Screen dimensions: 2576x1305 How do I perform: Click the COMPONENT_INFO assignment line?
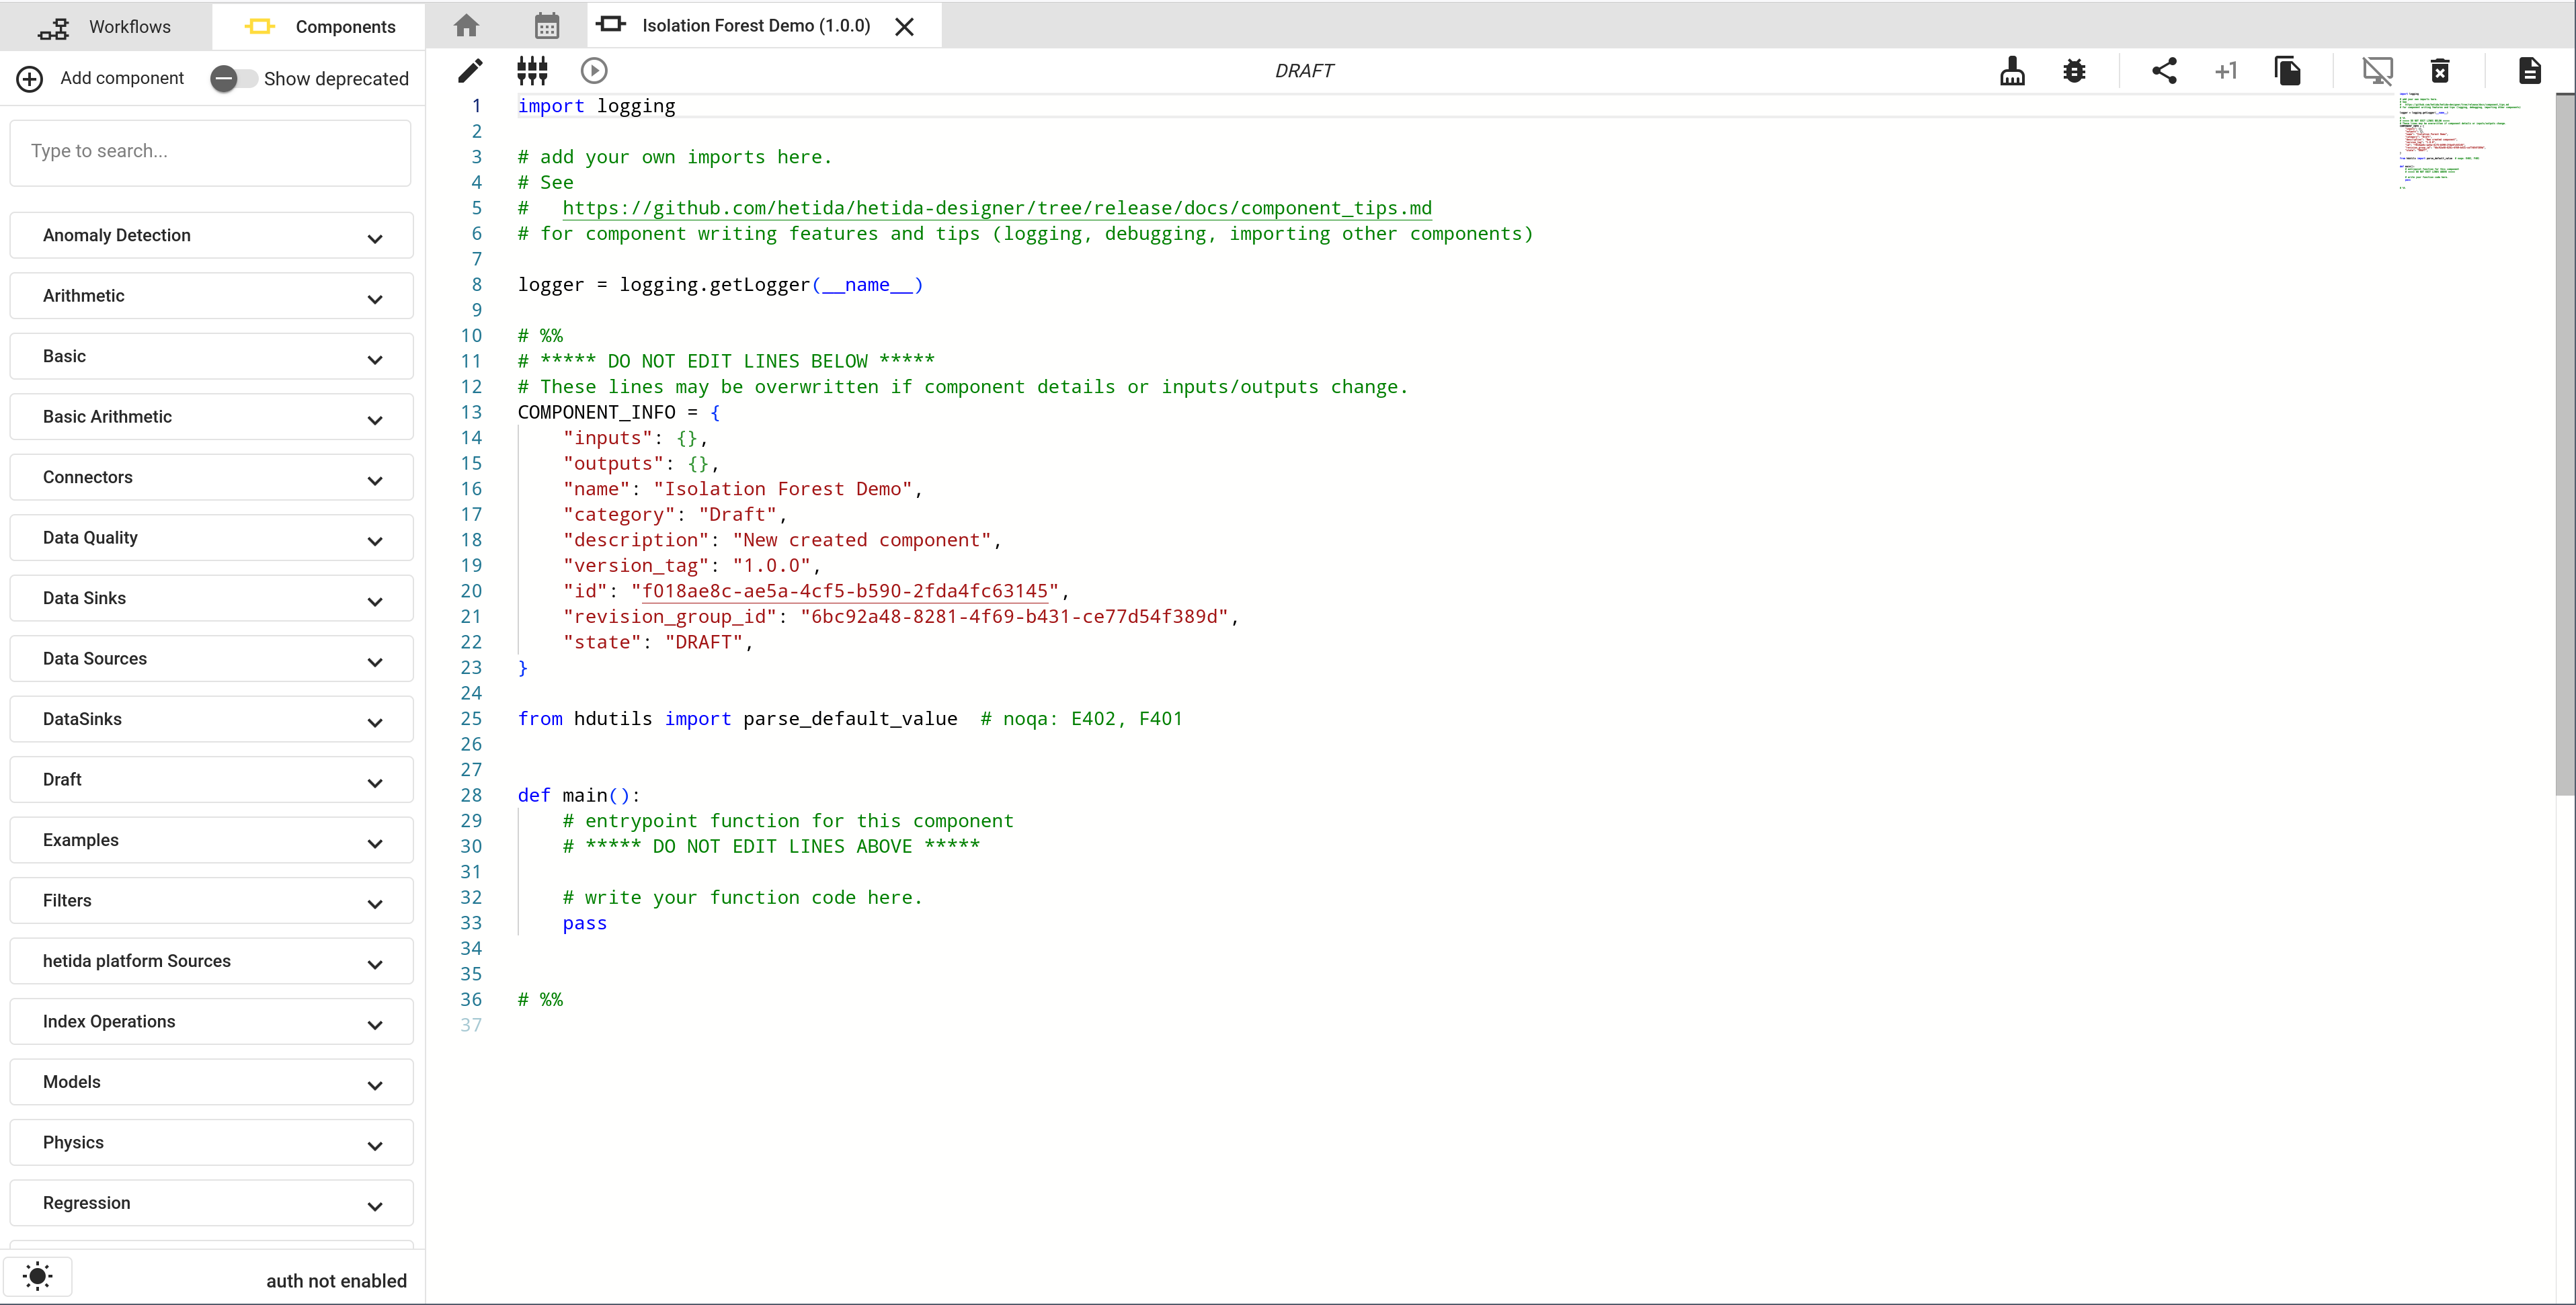pyautogui.click(x=618, y=413)
